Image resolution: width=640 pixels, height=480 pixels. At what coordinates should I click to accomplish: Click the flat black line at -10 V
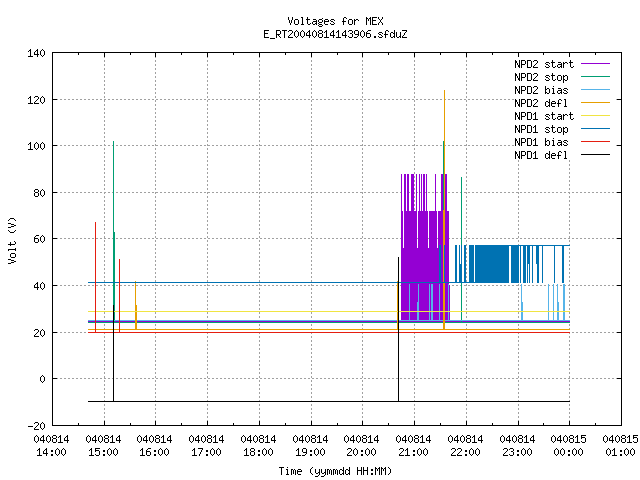(x=329, y=402)
